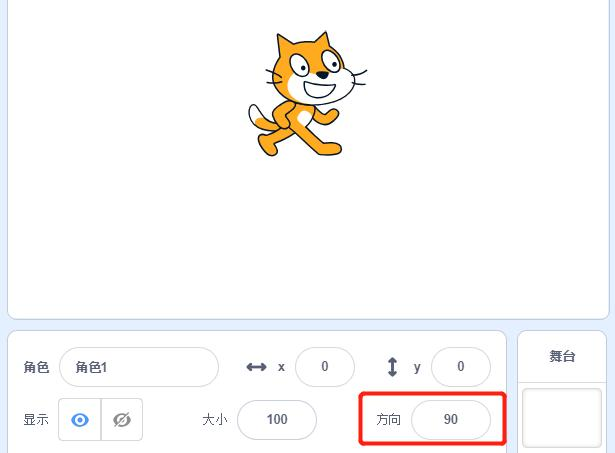
Task: Click the horizontal double-arrow x icon
Action: [x=256, y=367]
